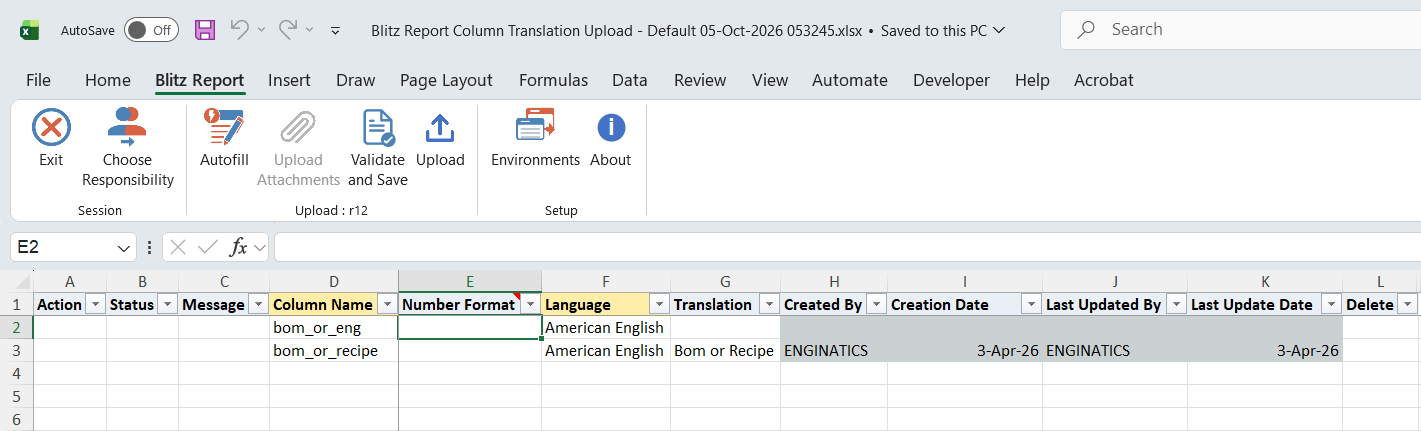Open the Translation column filter dropdown
Image resolution: width=1421 pixels, height=431 pixels.
769,304
